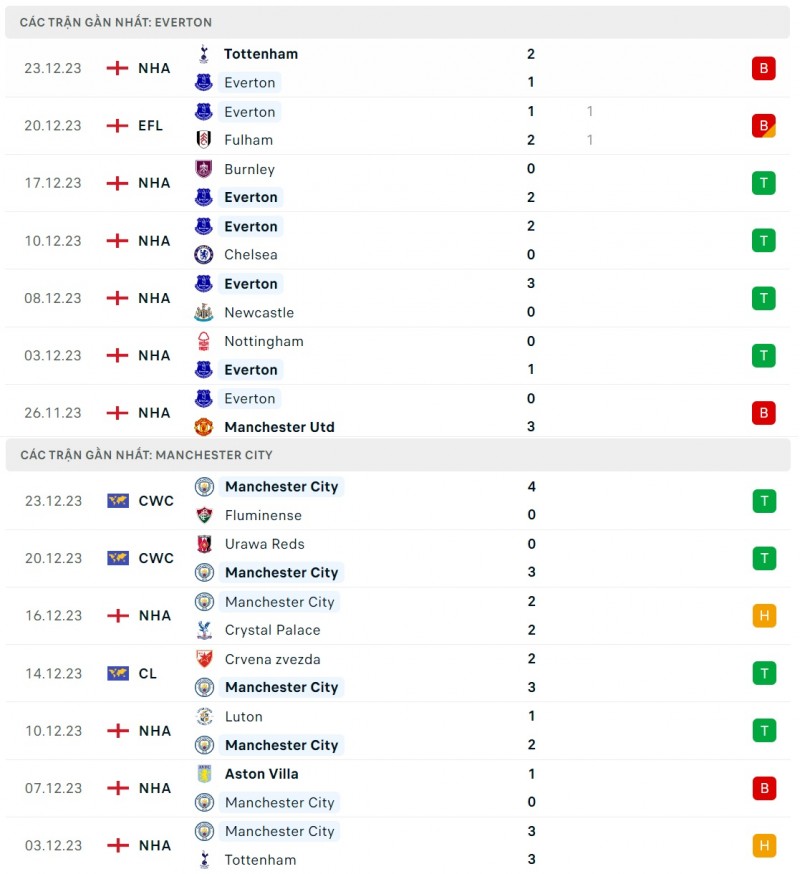Viewport: 800px width, 874px height.
Task: Open the Crvena zvezda team link
Action: (x=272, y=659)
